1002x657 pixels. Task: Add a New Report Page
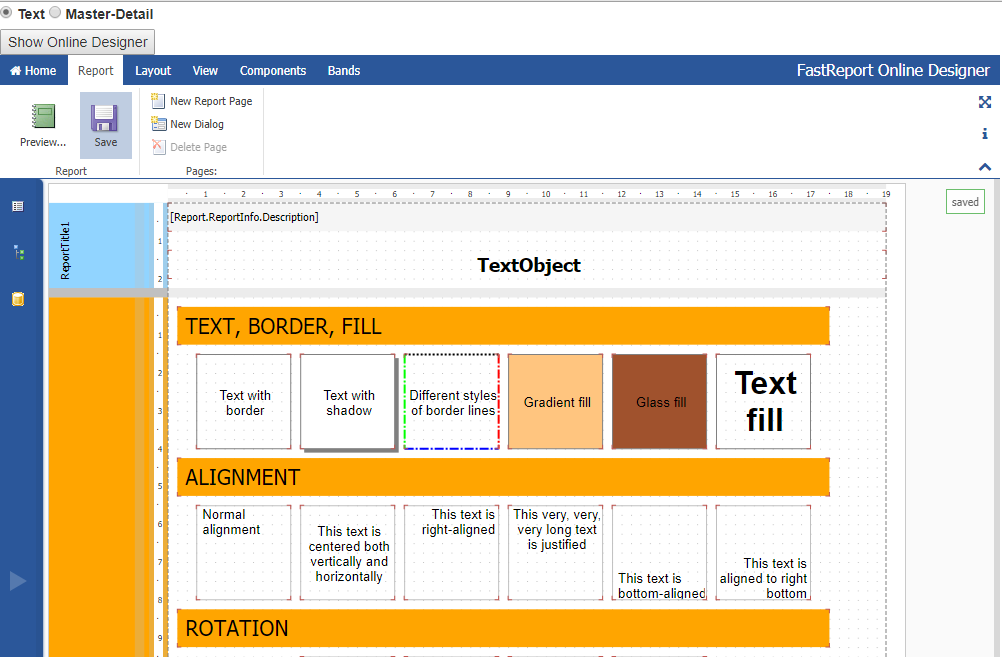202,101
